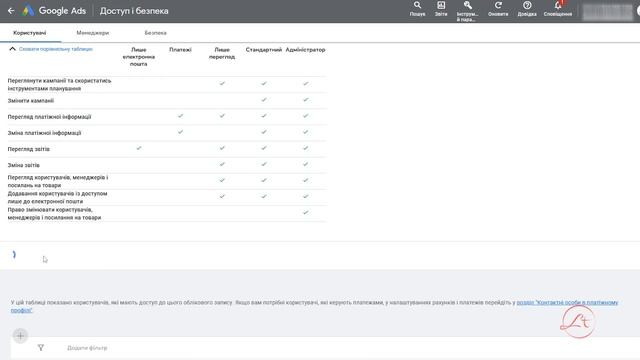Click the 'Перегляд звітів' row label

tap(29, 149)
